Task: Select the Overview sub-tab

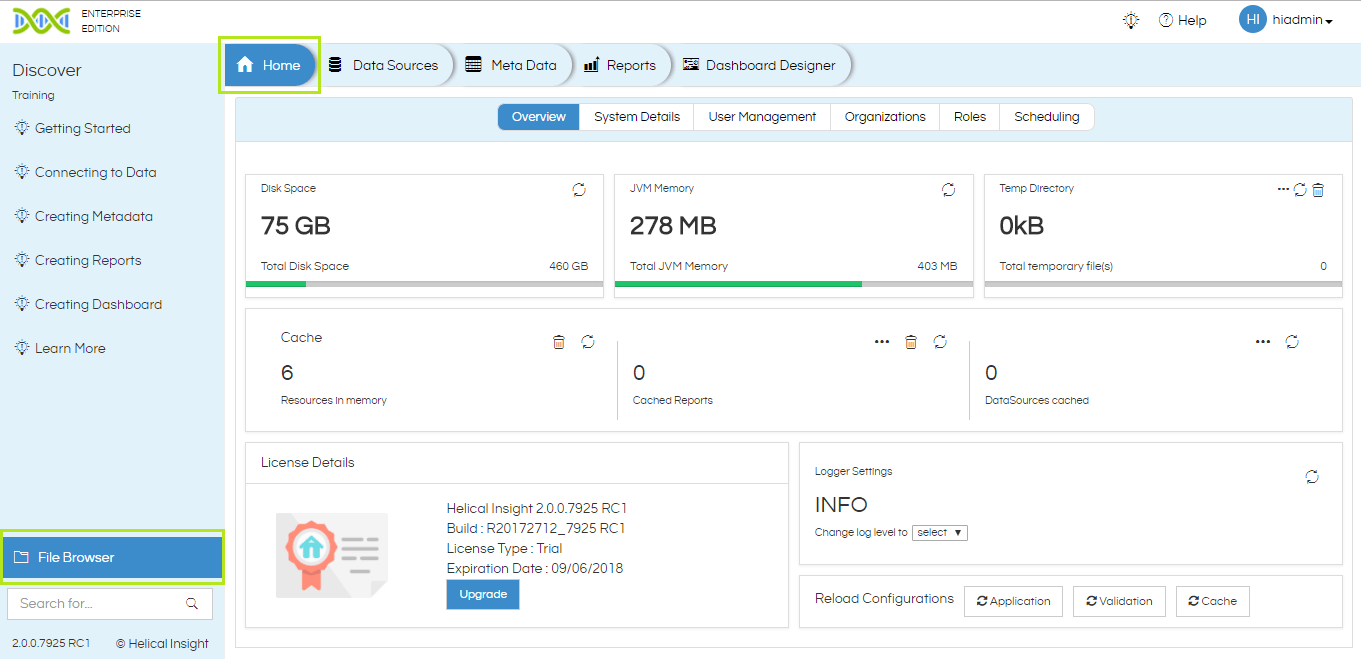Action: pos(539,117)
